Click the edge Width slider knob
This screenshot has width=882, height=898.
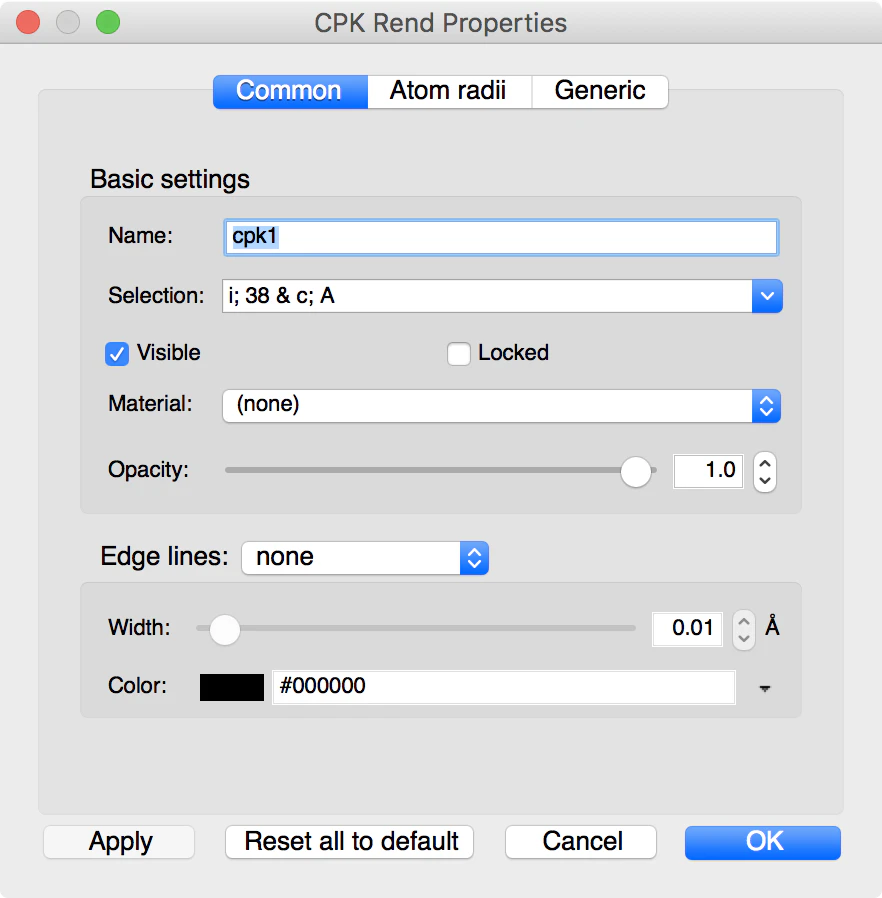225,629
